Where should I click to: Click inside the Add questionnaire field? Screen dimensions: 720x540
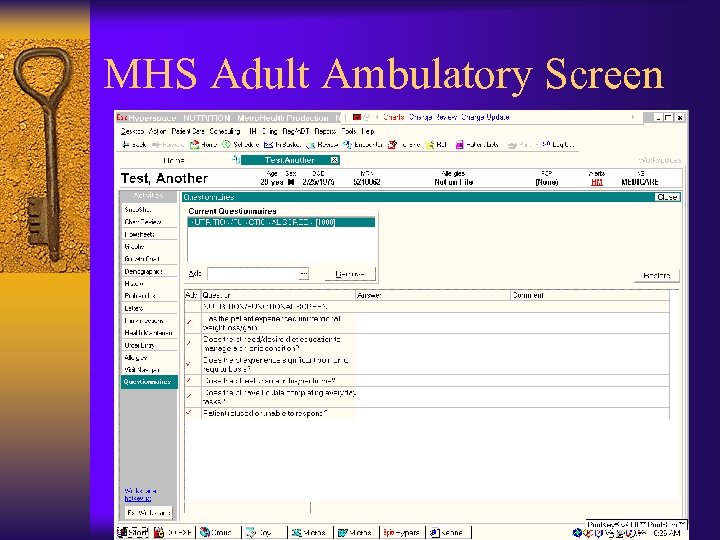pyautogui.click(x=253, y=274)
